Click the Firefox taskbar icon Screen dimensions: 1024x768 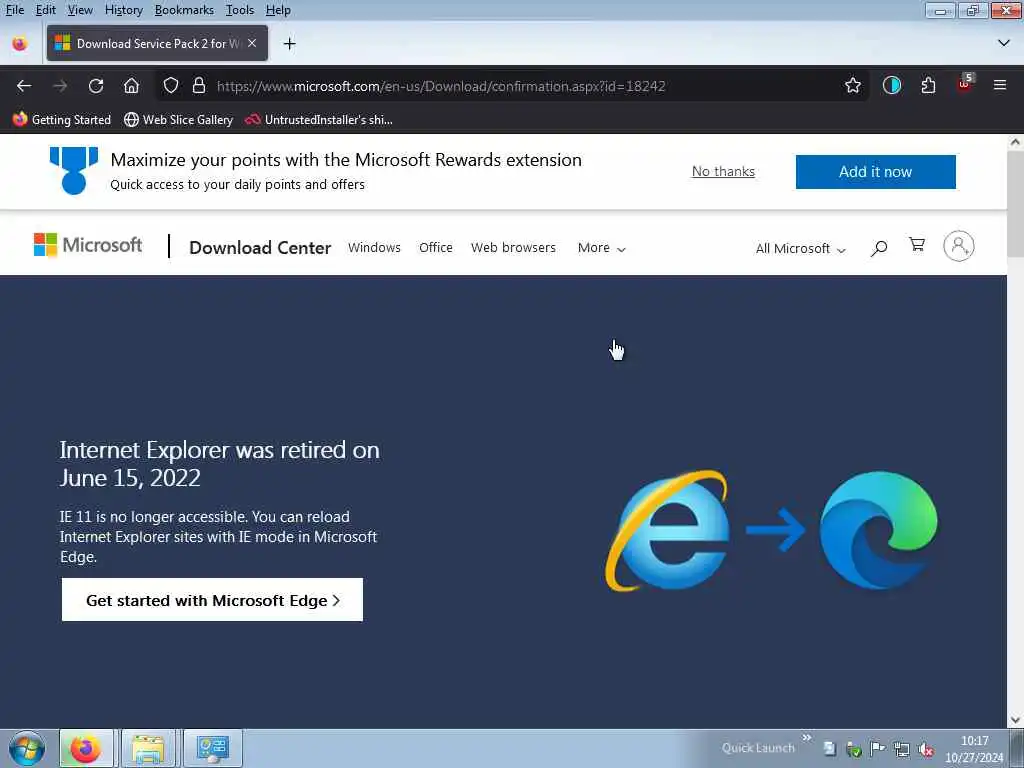(86, 748)
